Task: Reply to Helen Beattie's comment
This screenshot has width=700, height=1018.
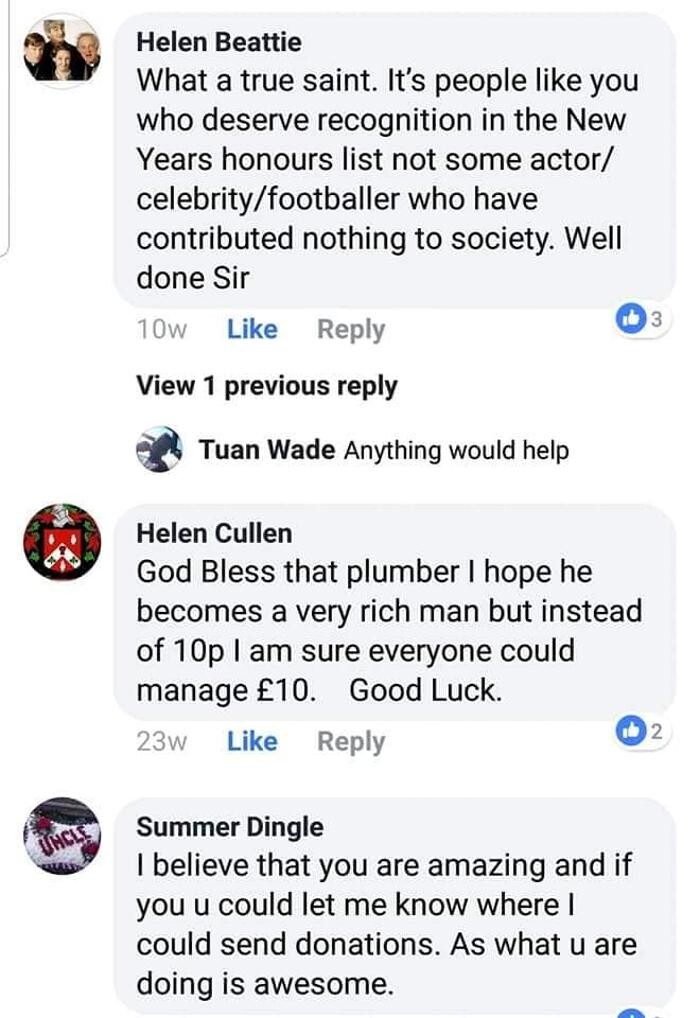Action: tap(350, 329)
